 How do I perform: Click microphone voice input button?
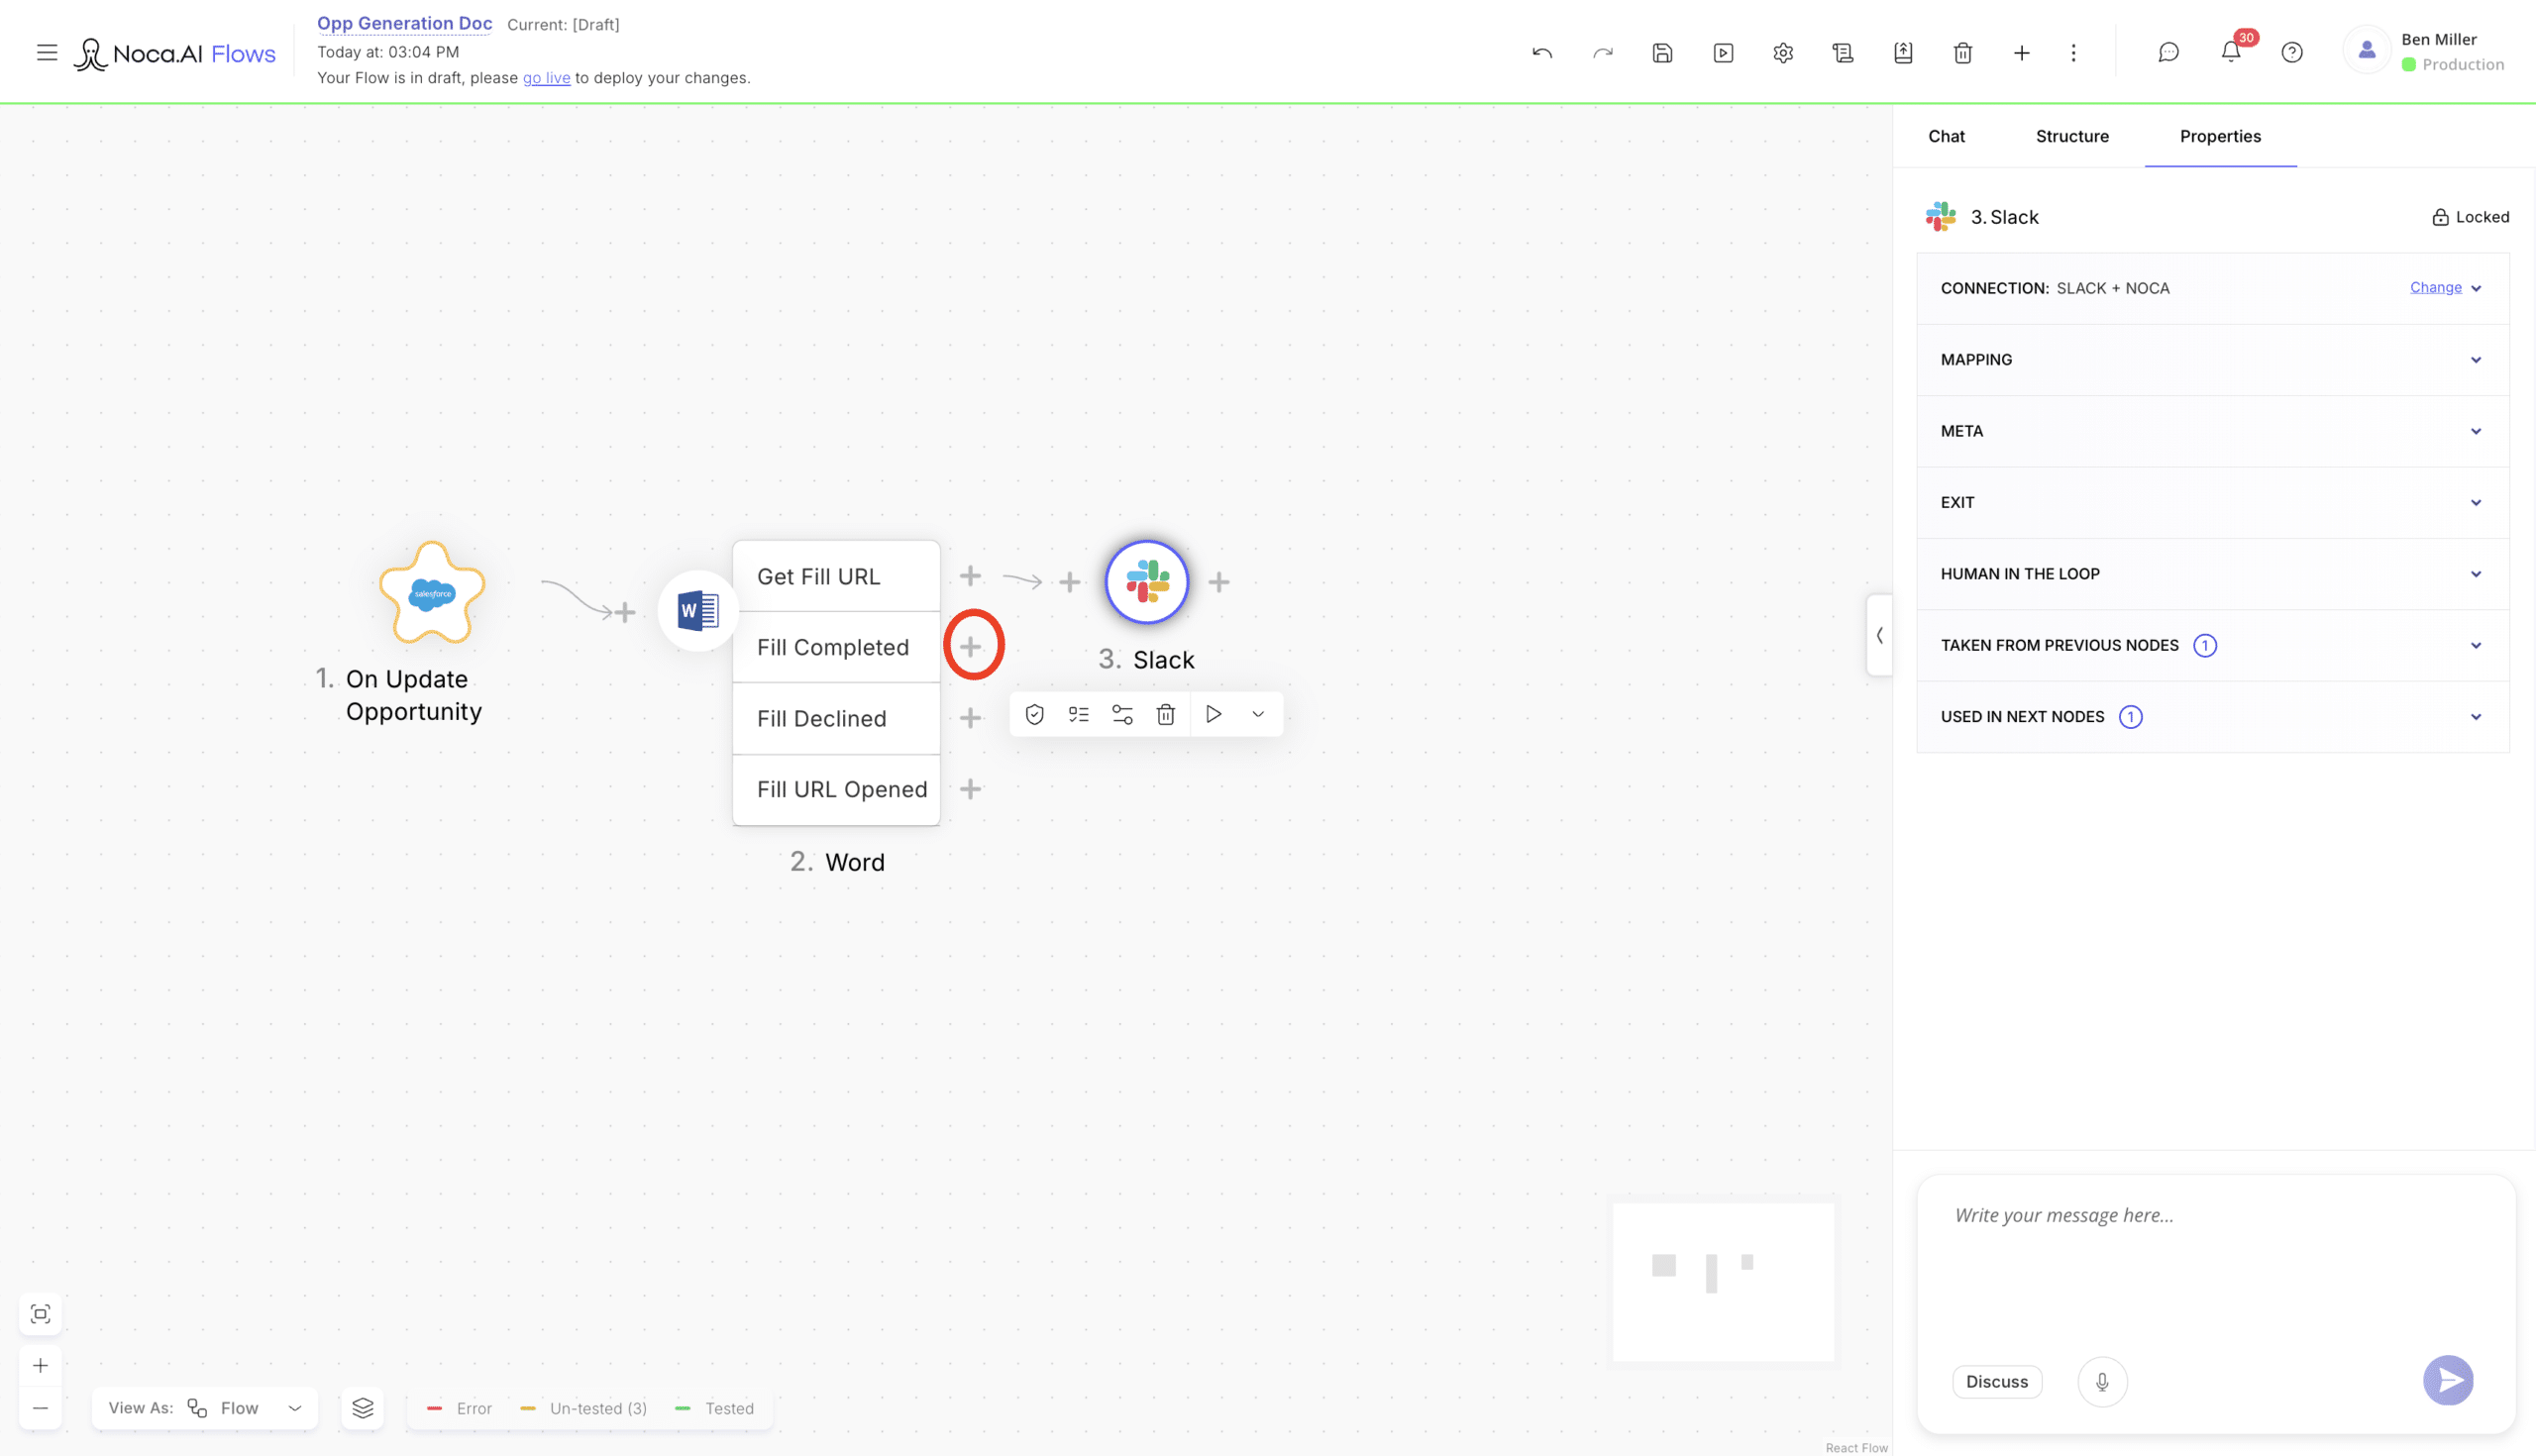tap(2102, 1381)
